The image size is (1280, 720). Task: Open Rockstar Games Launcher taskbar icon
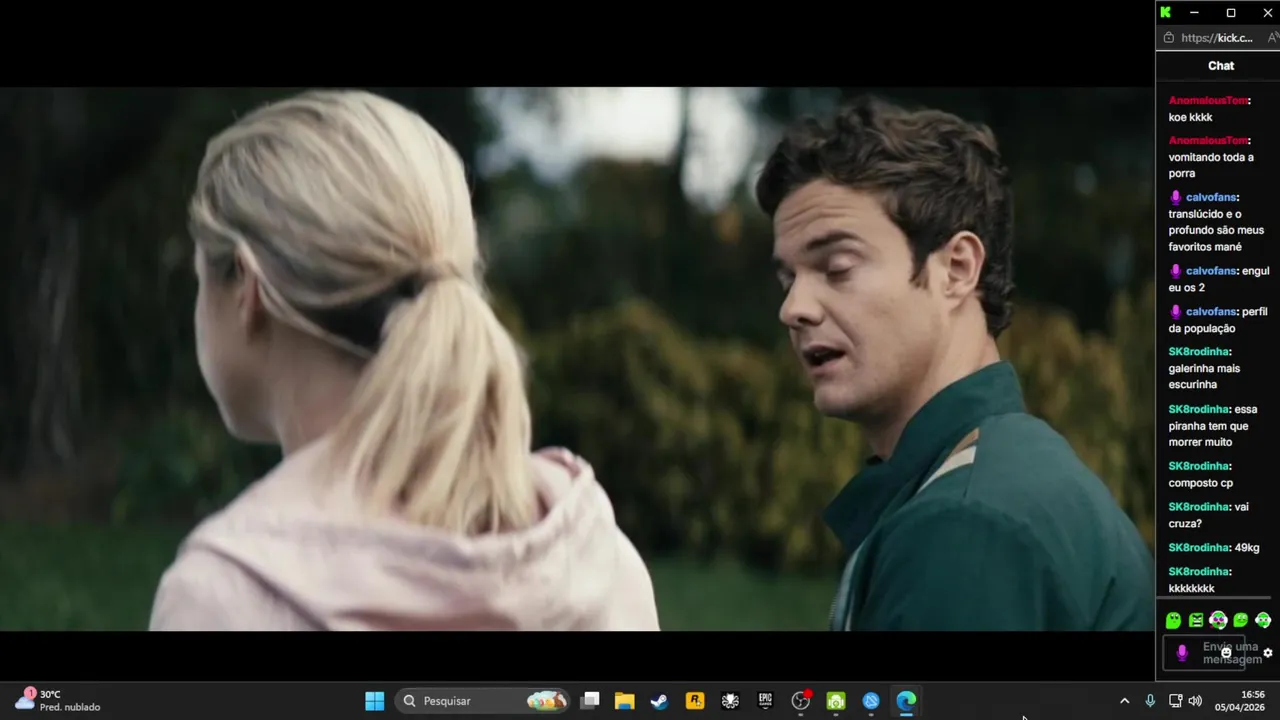tap(695, 701)
